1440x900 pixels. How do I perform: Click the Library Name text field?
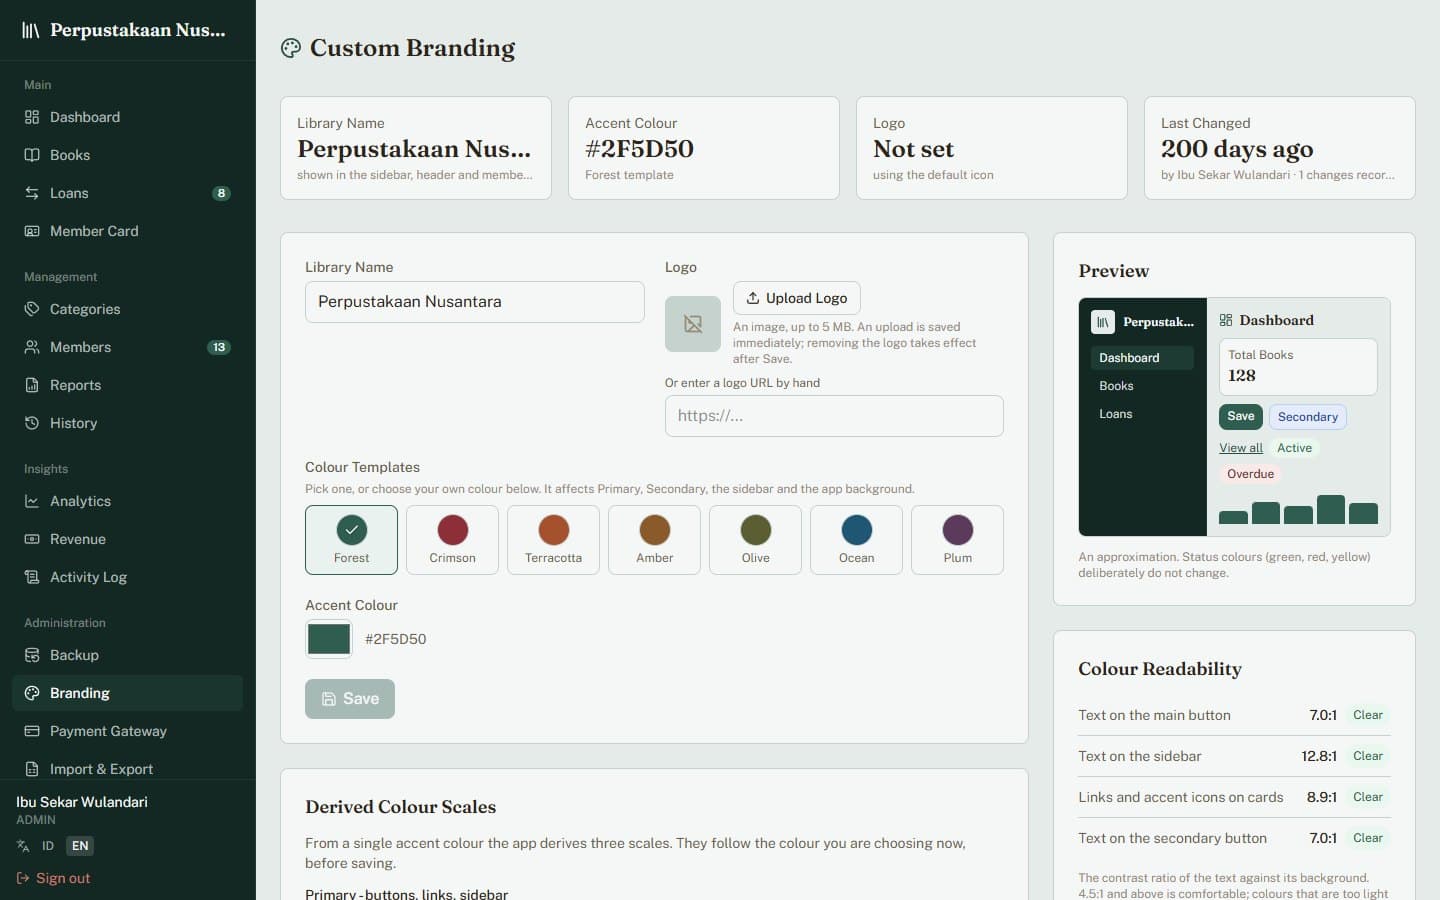click(475, 302)
